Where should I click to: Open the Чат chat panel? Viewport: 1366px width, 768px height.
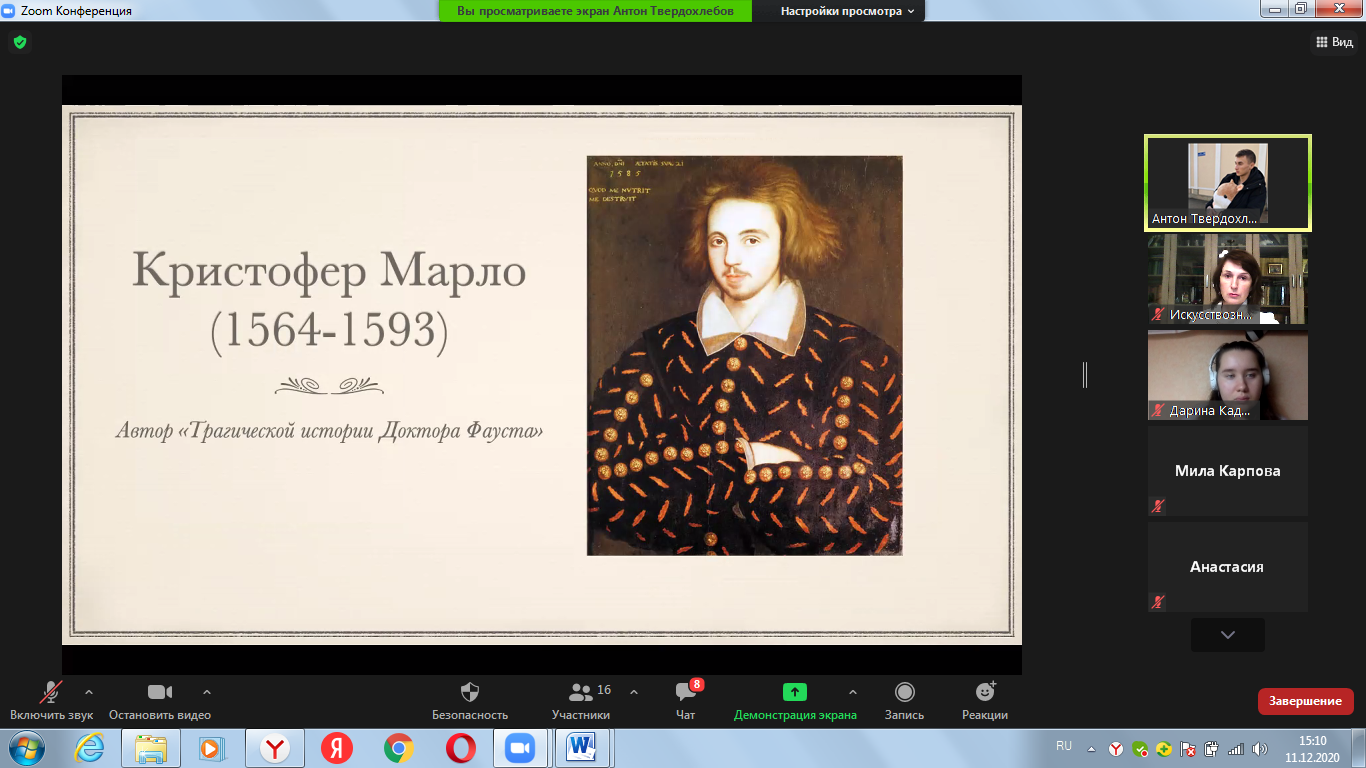coord(685,700)
